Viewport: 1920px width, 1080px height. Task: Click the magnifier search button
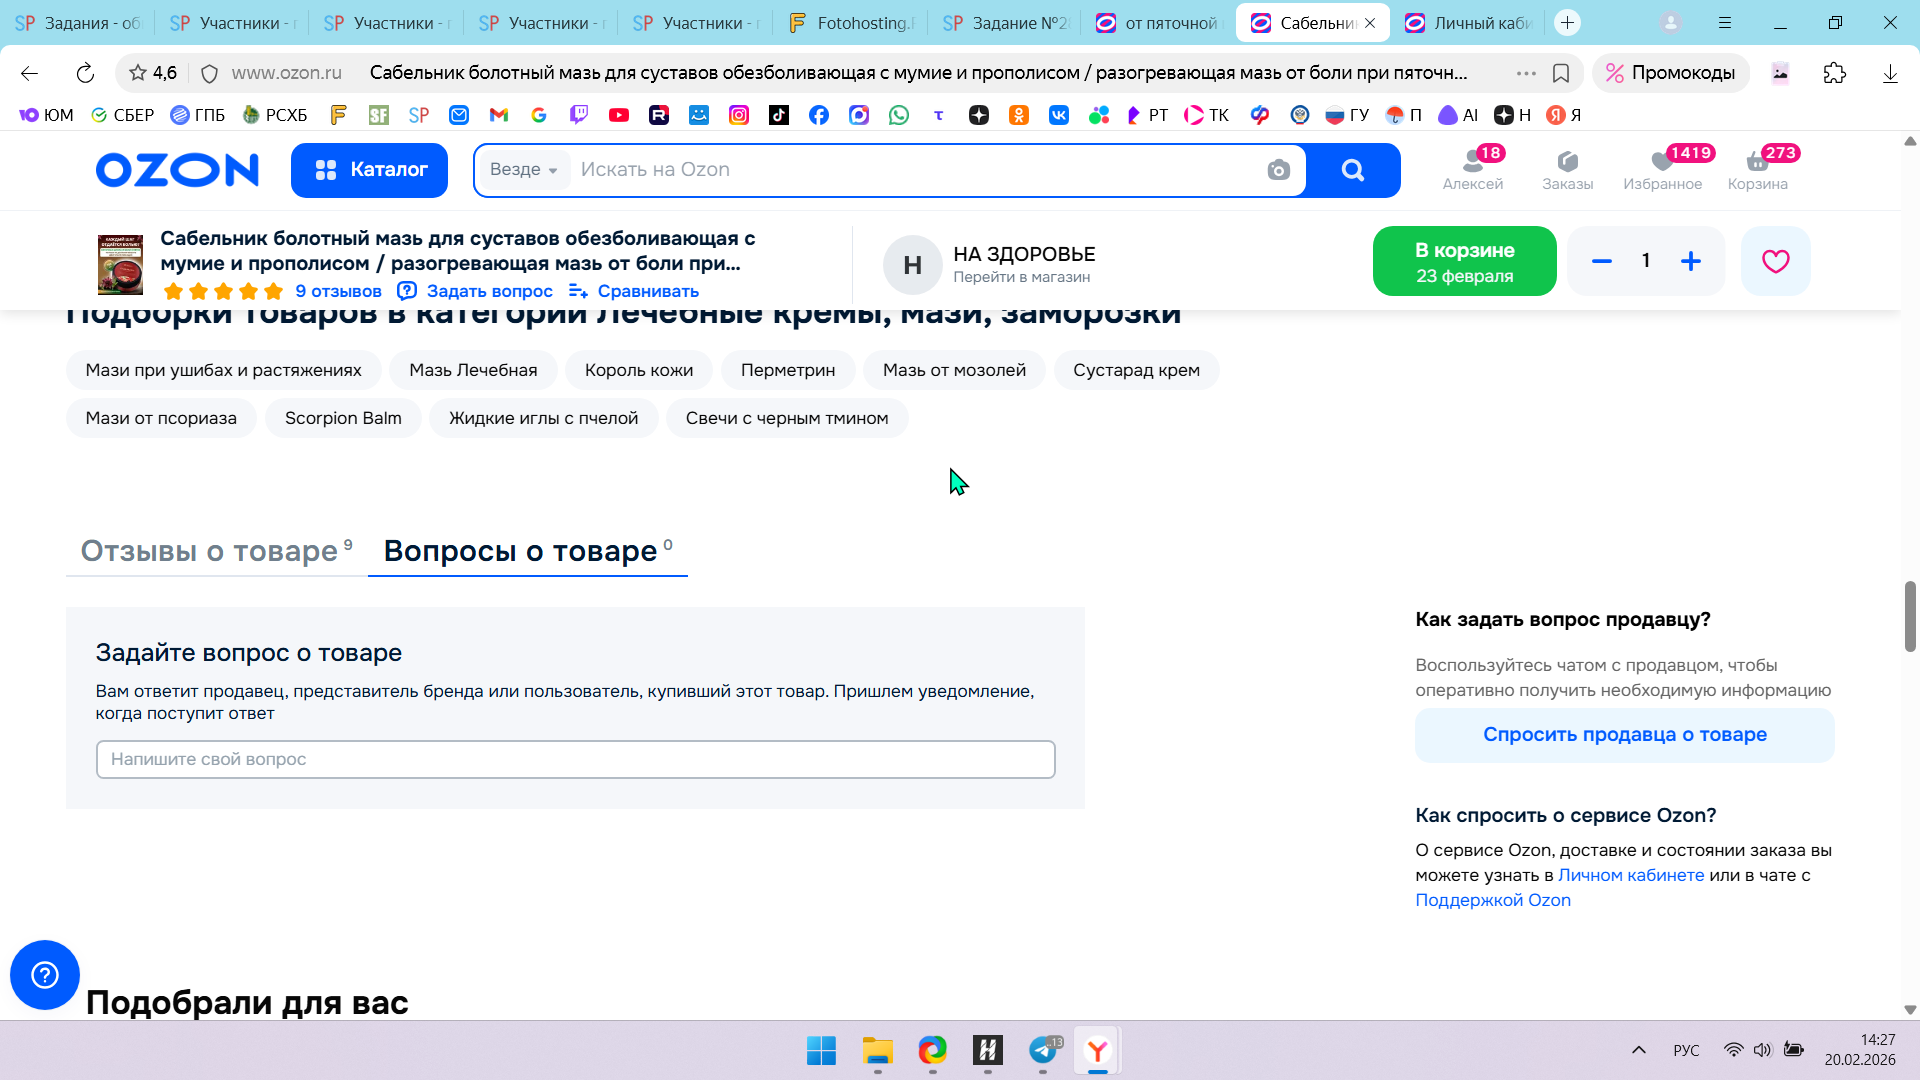[1352, 170]
